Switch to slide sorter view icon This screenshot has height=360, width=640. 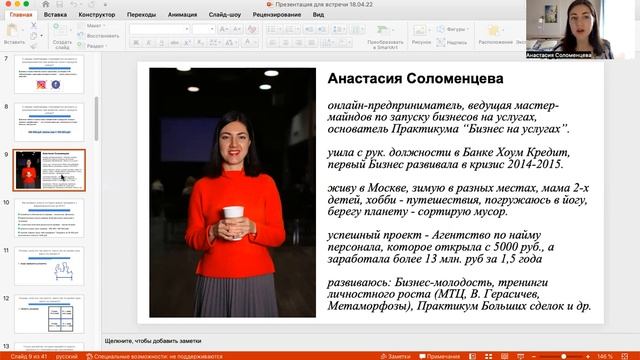point(489,356)
